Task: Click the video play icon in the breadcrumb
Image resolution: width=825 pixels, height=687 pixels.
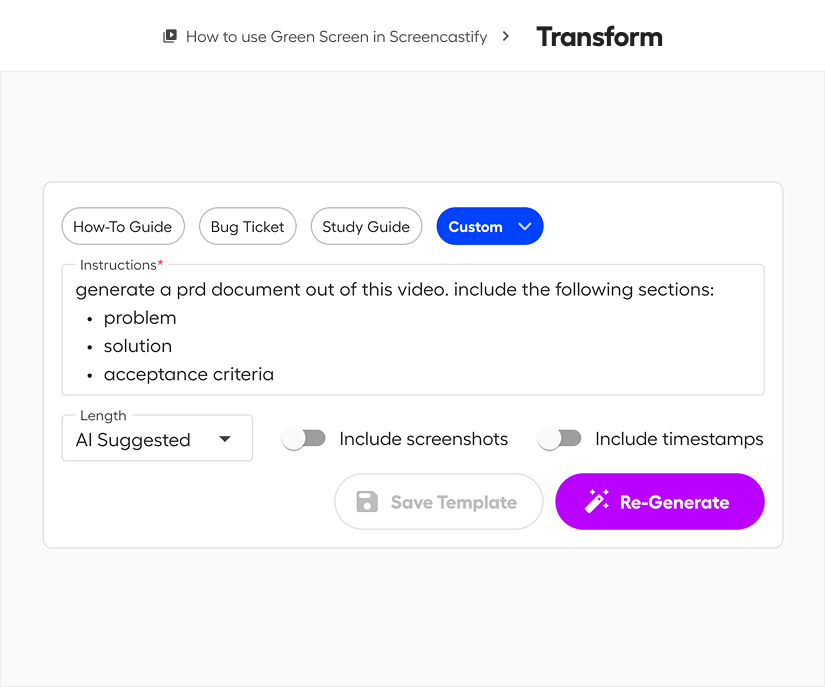Action: pos(170,36)
